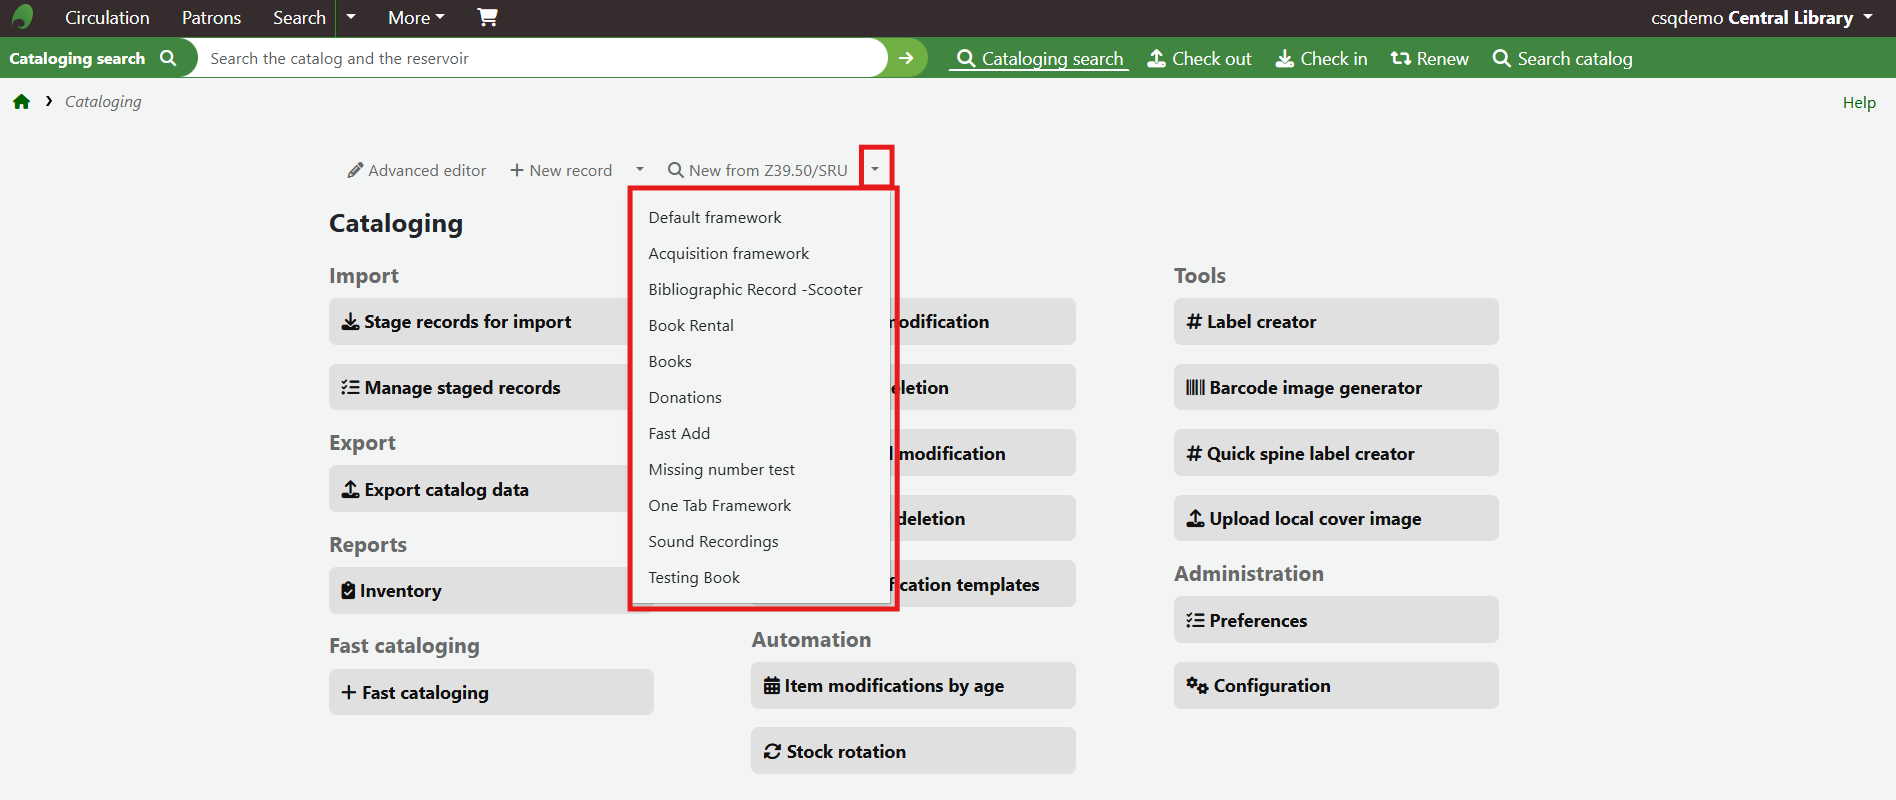Pick the Default framework entry

715,217
